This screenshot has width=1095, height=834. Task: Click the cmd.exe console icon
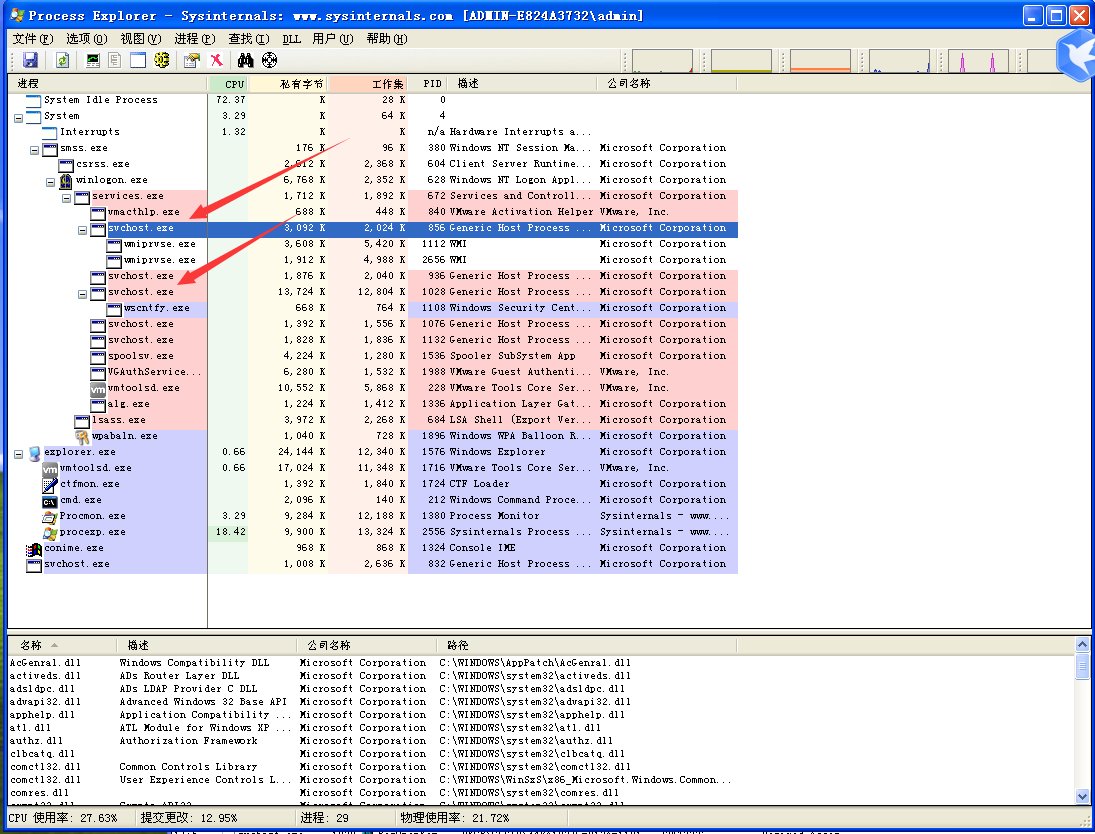[x=50, y=501]
